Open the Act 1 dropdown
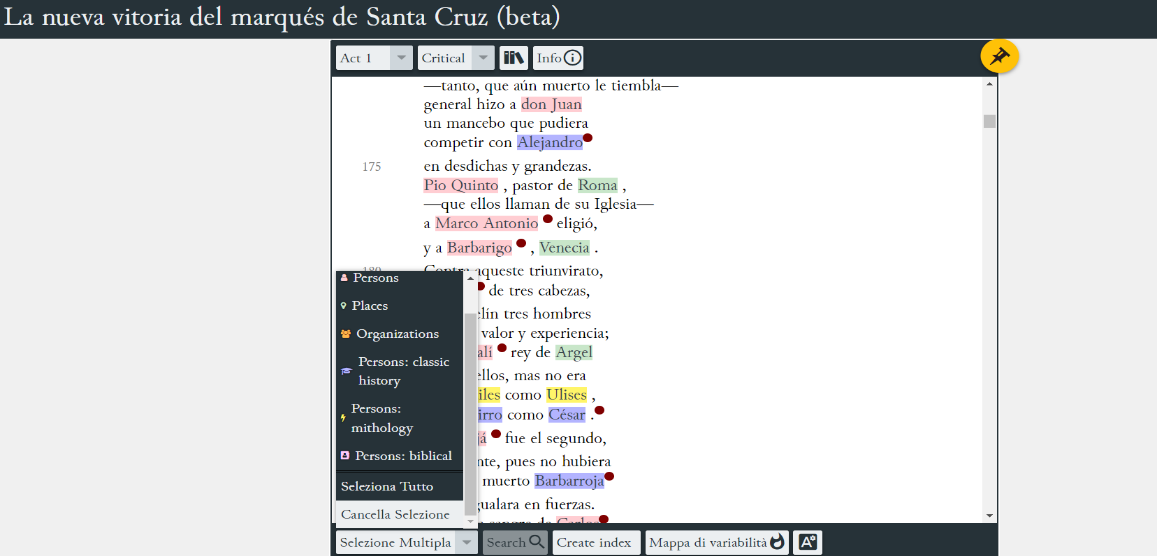1157x556 pixels. click(374, 58)
